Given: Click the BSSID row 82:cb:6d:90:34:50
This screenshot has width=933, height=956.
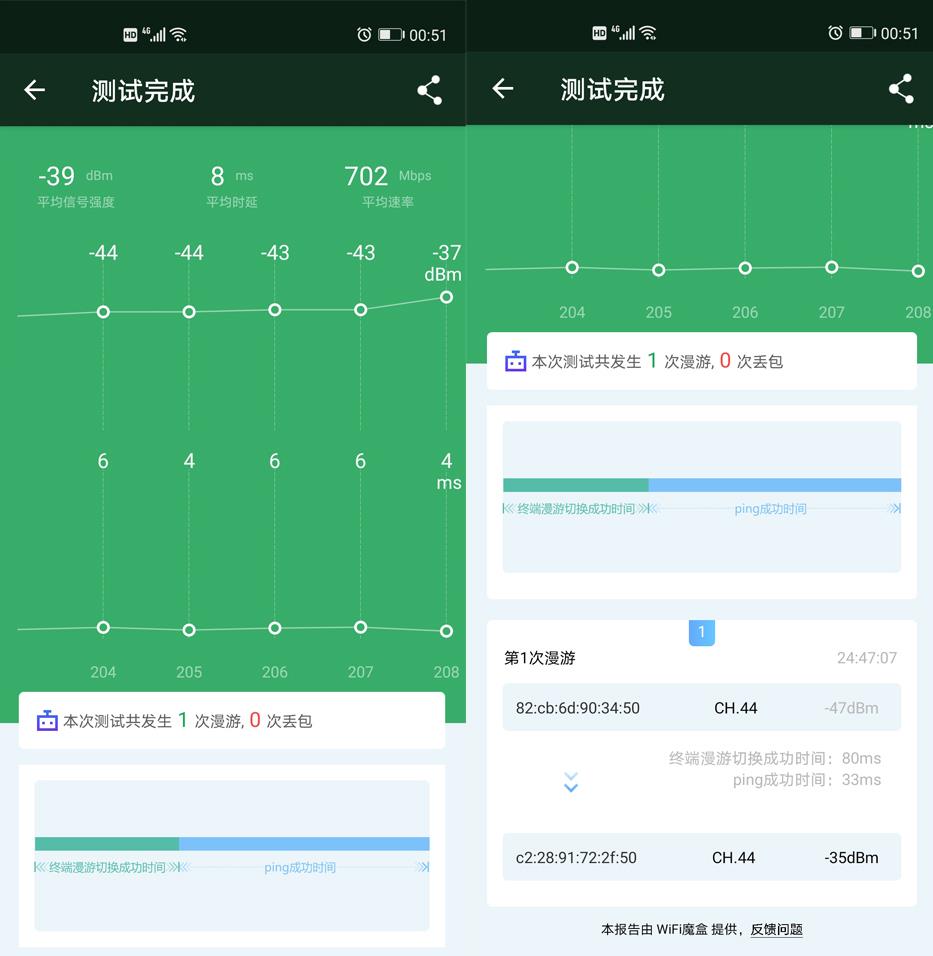Looking at the screenshot, I should pos(702,707).
